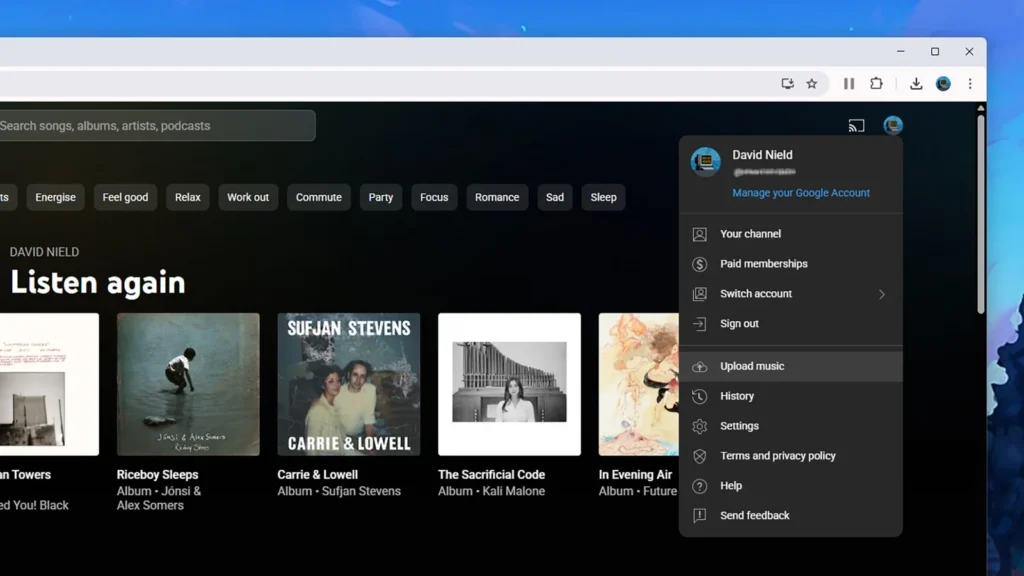Screen dimensions: 1024x576
Task: Open Settings from the account menu
Action: click(x=791, y=426)
